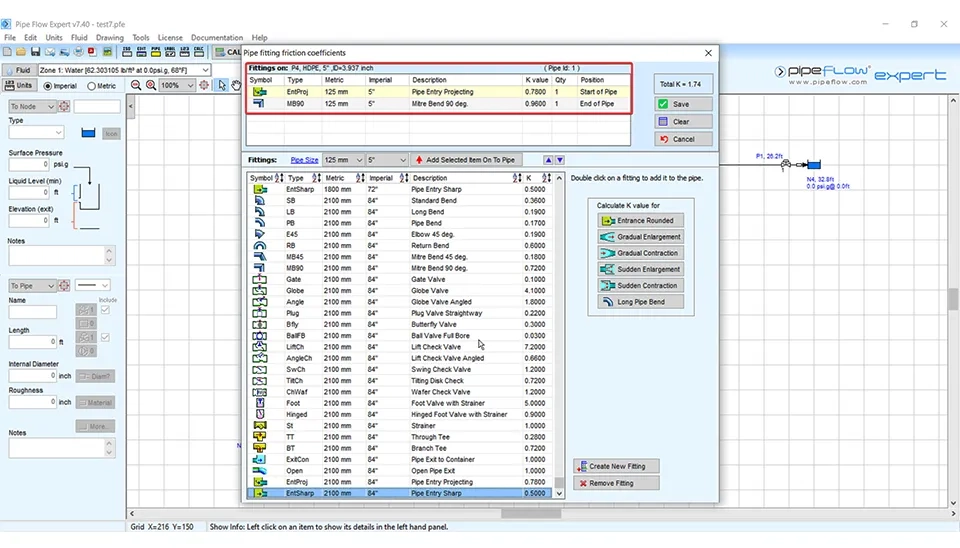The height and width of the screenshot is (548, 960).
Task: Click the Save file floppy disk icon
Action: 36,51
